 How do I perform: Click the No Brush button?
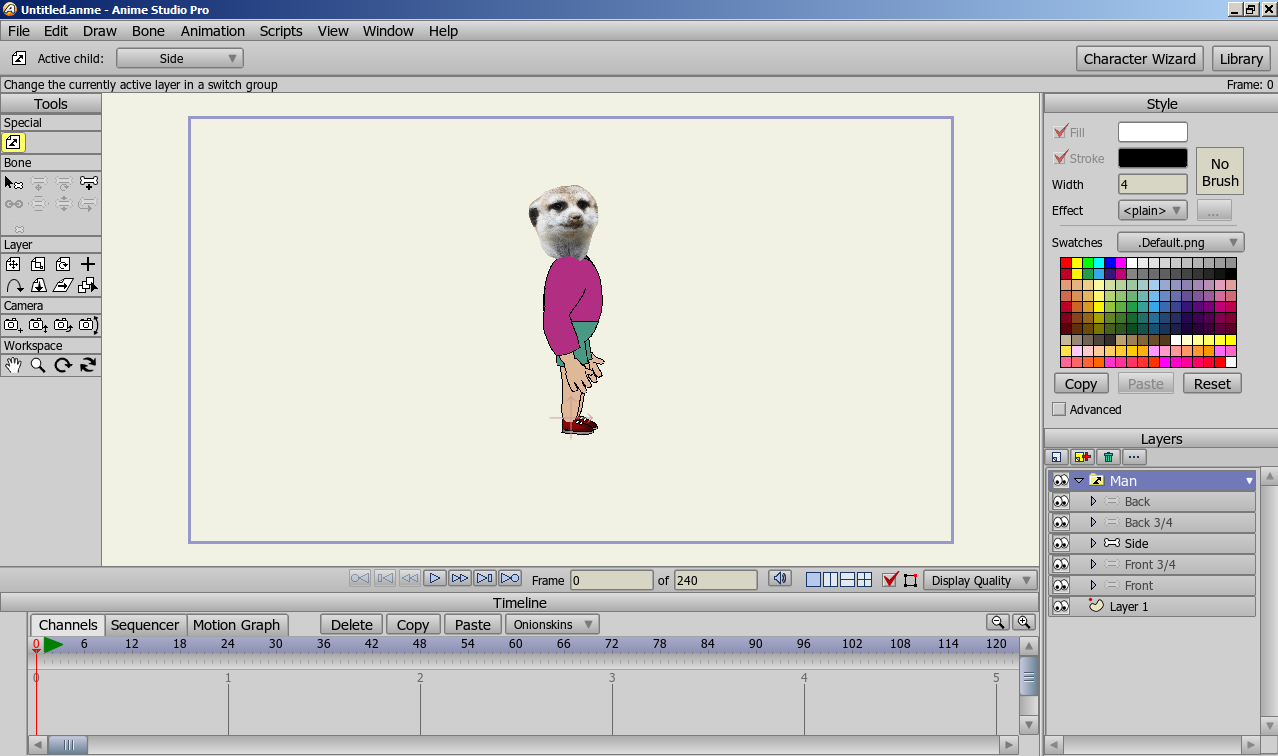point(1220,172)
